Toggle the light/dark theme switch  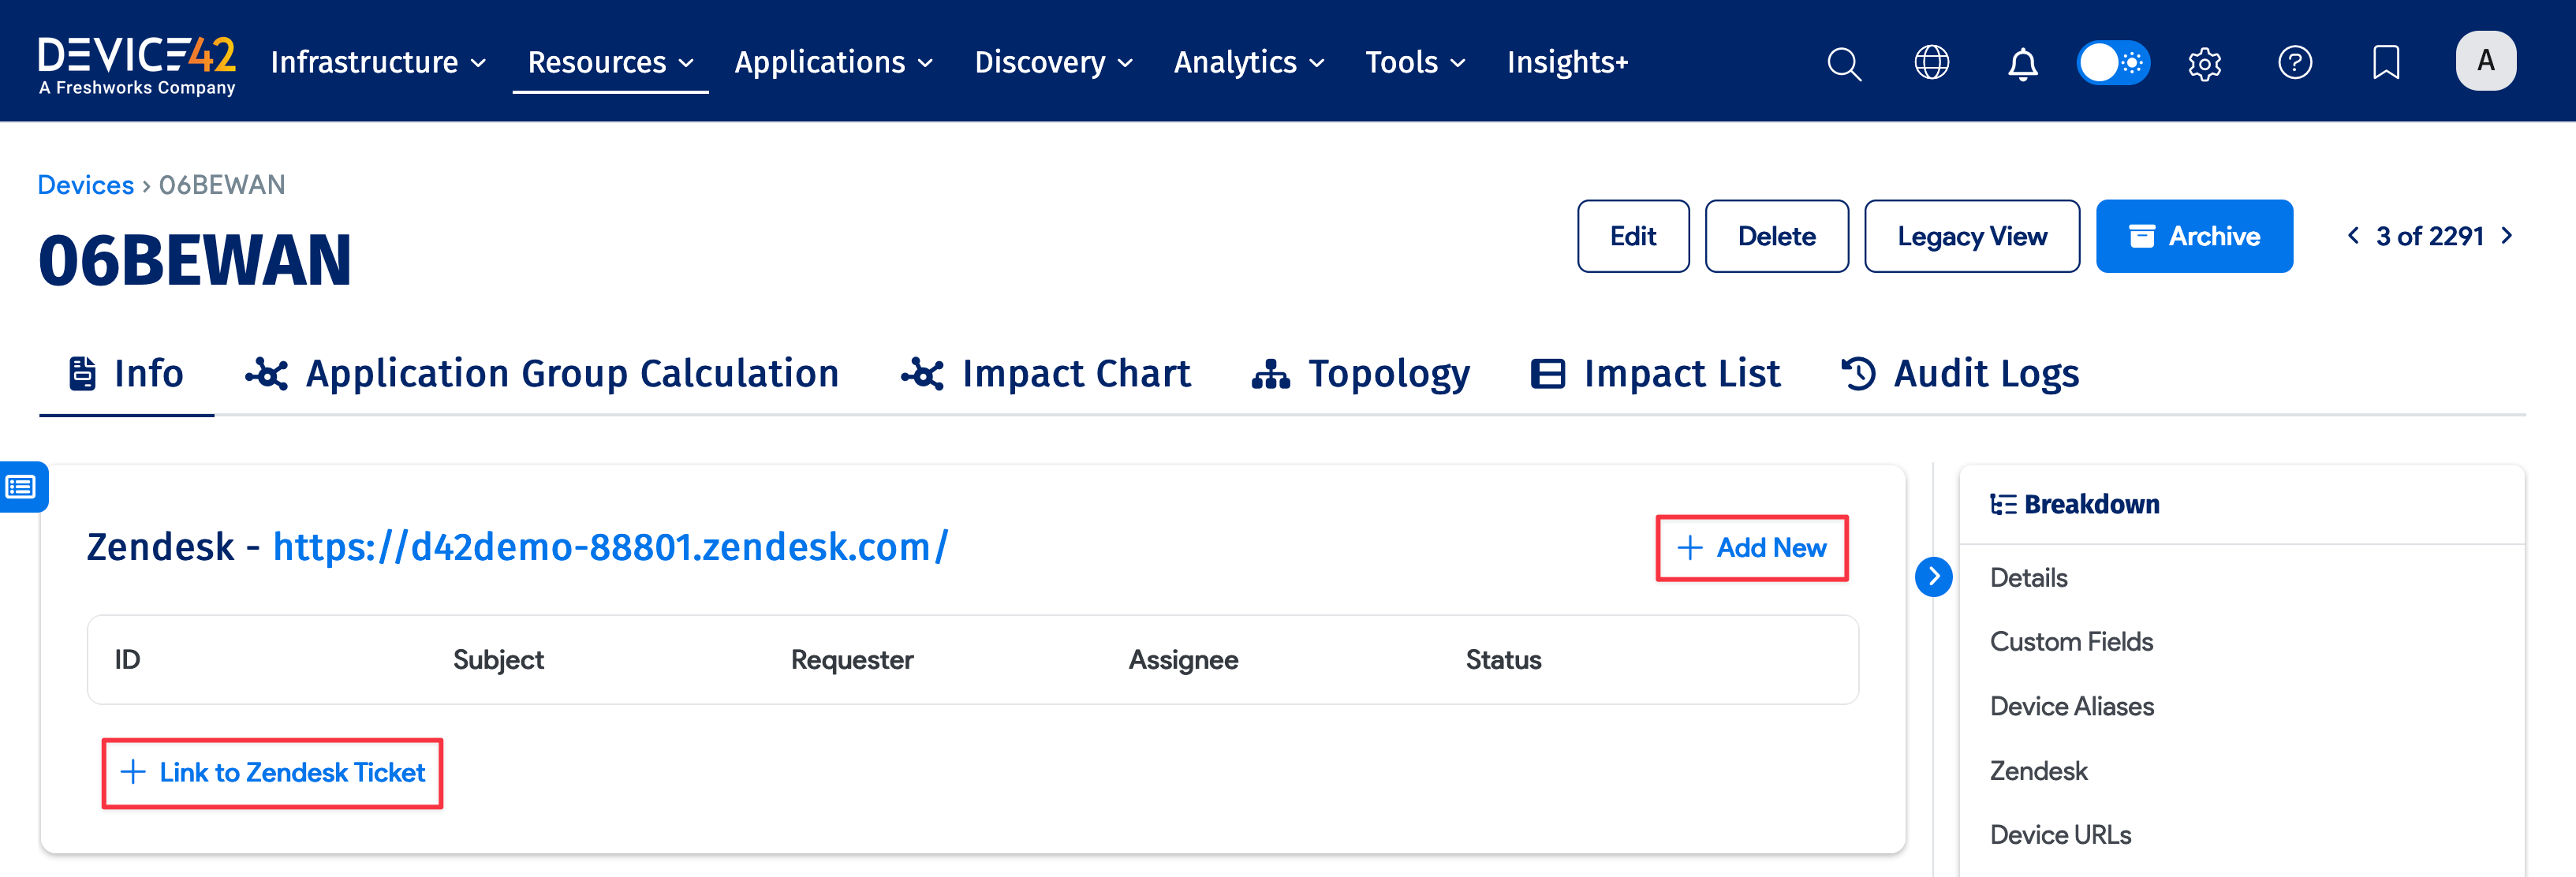click(2112, 63)
